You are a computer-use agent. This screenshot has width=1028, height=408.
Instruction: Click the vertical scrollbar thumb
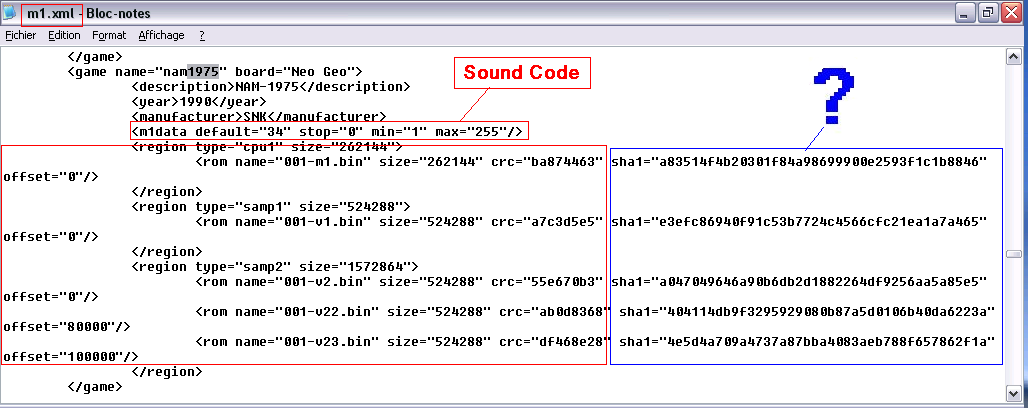[x=1013, y=254]
